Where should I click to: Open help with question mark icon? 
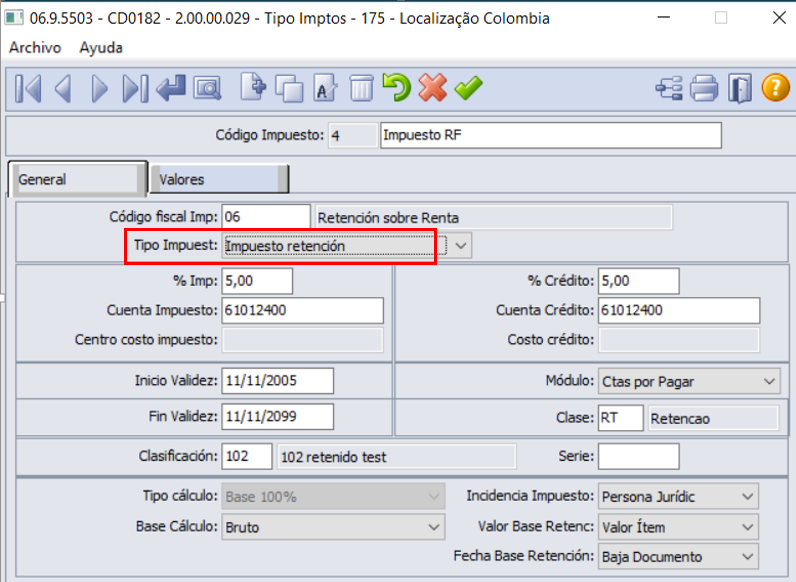[776, 87]
